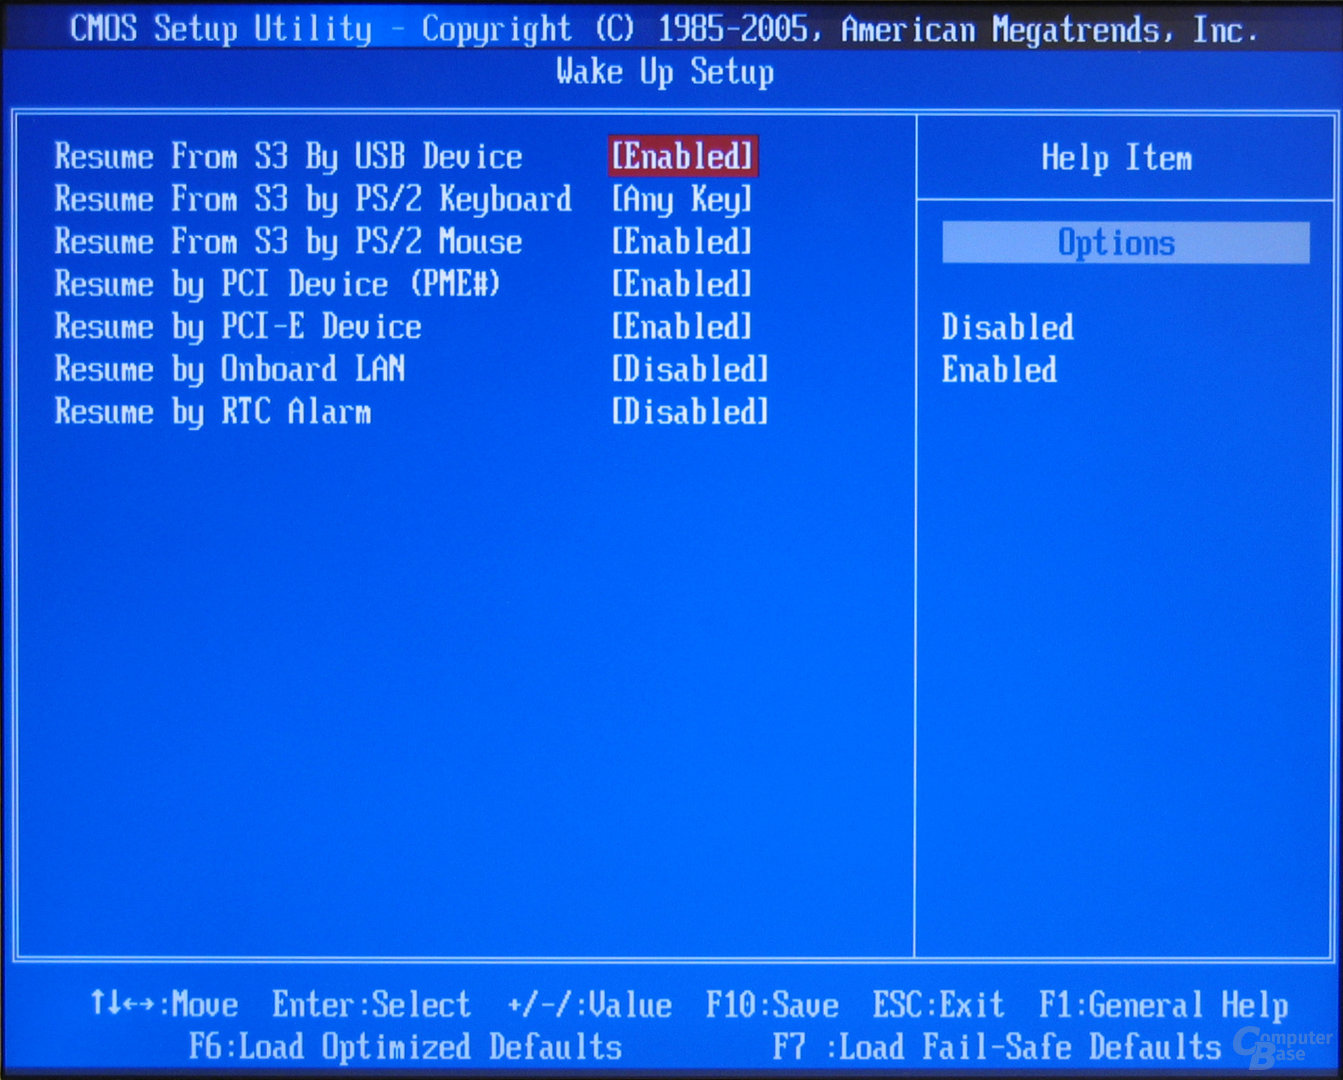This screenshot has height=1080, width=1343.
Task: Toggle the [Disabled] value for Onboard LAN
Action: click(x=690, y=370)
